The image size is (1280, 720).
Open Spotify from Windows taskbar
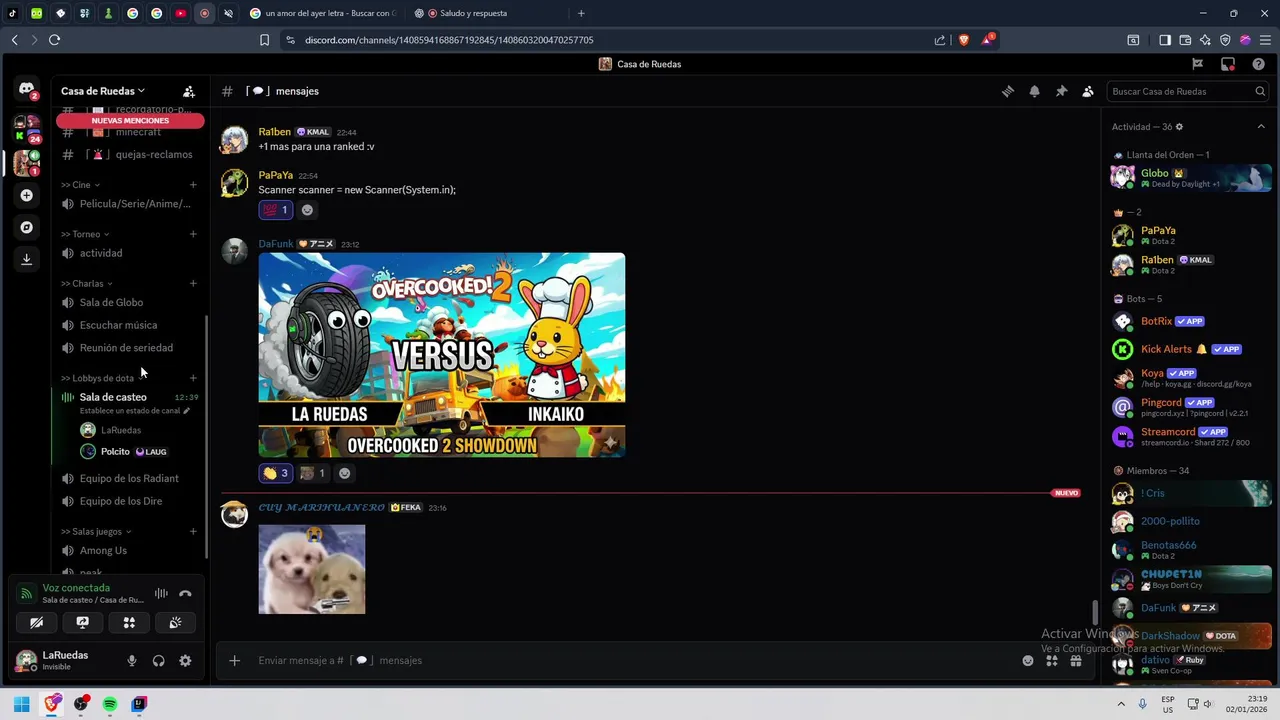(x=110, y=704)
